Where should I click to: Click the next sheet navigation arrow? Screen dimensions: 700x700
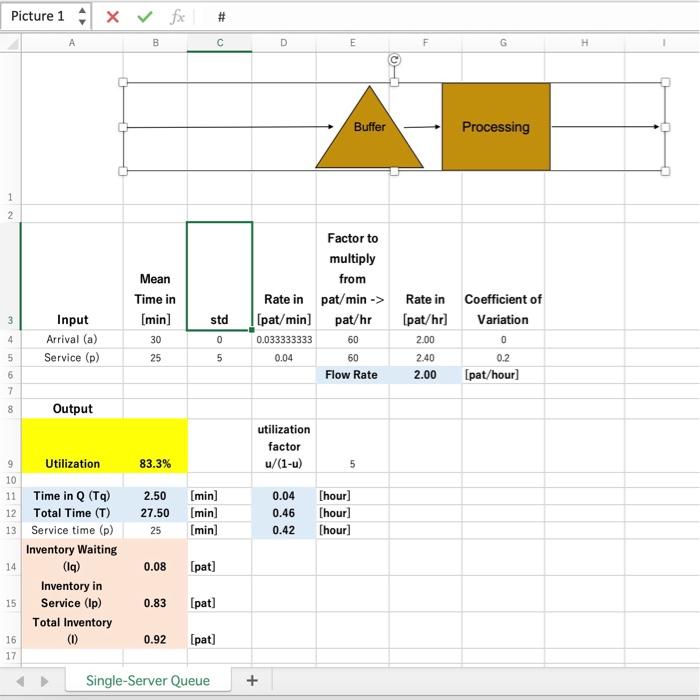44,681
